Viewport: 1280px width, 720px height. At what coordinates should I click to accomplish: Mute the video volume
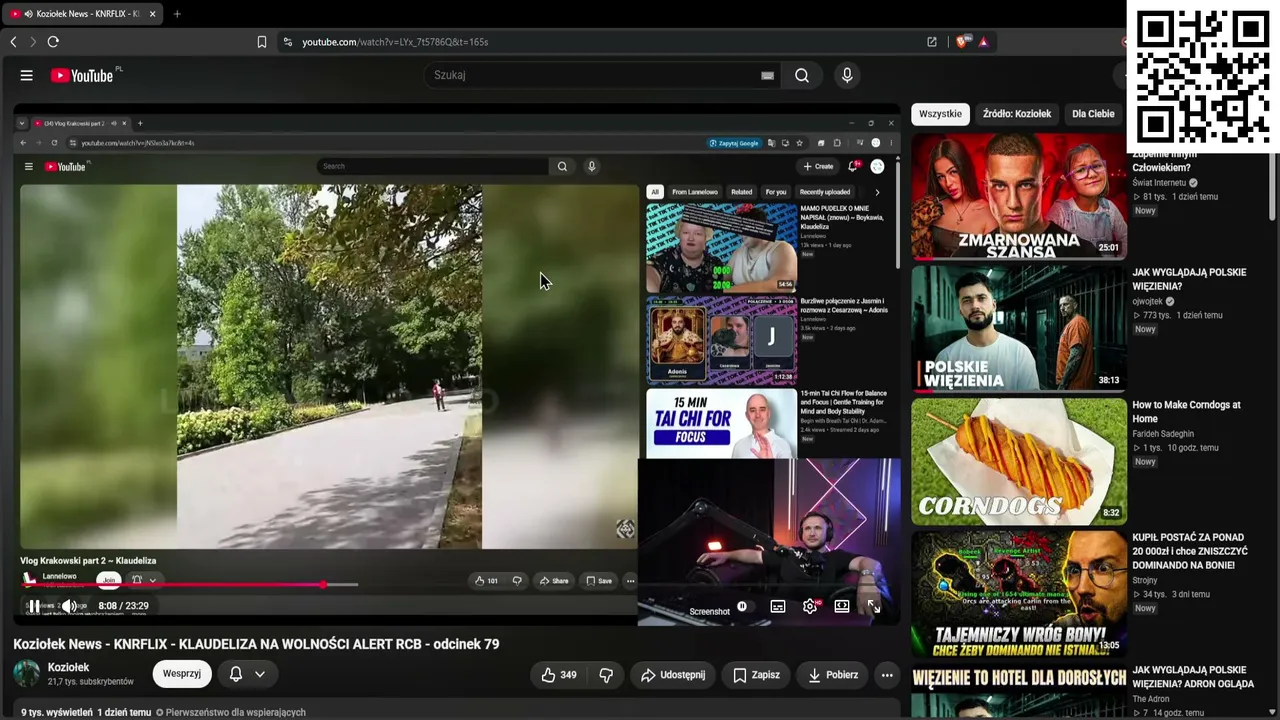click(x=69, y=606)
